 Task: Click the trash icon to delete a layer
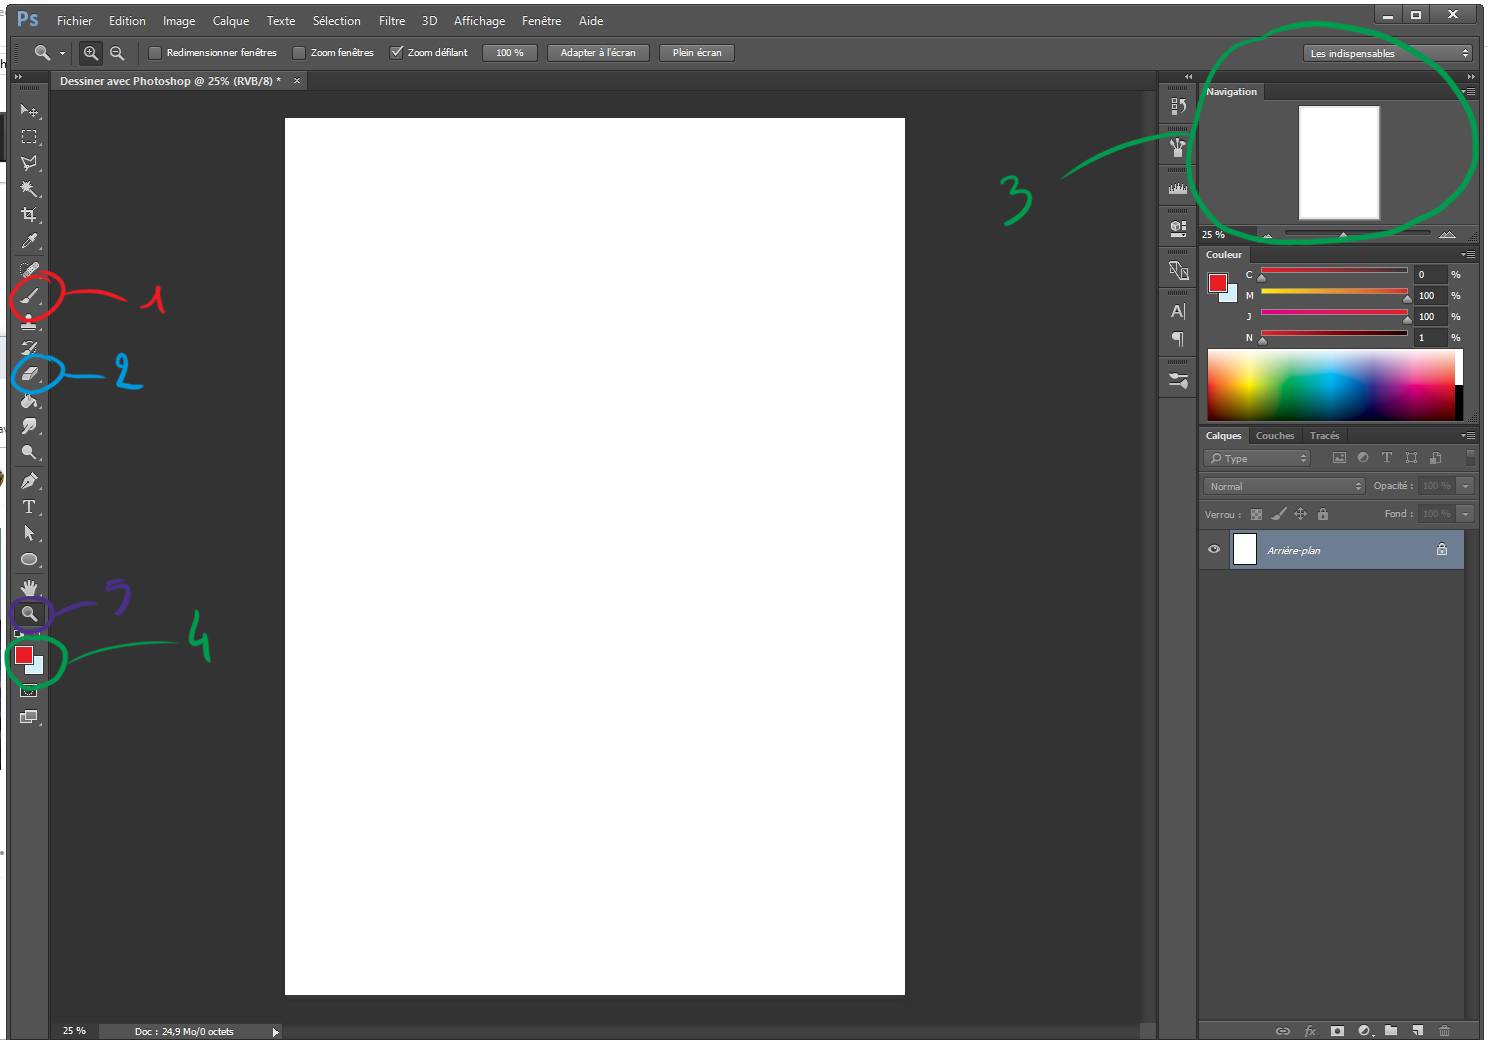tap(1444, 1031)
